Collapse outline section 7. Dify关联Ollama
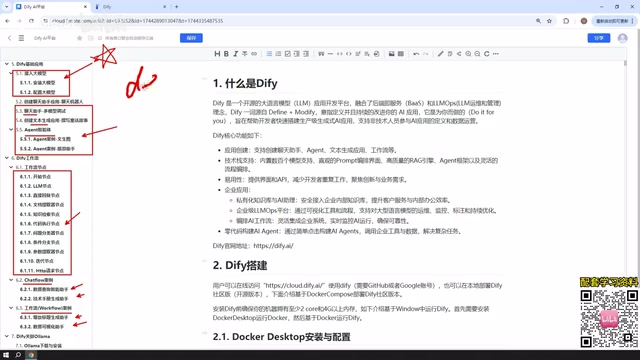640x360 pixels. click(x=7, y=336)
